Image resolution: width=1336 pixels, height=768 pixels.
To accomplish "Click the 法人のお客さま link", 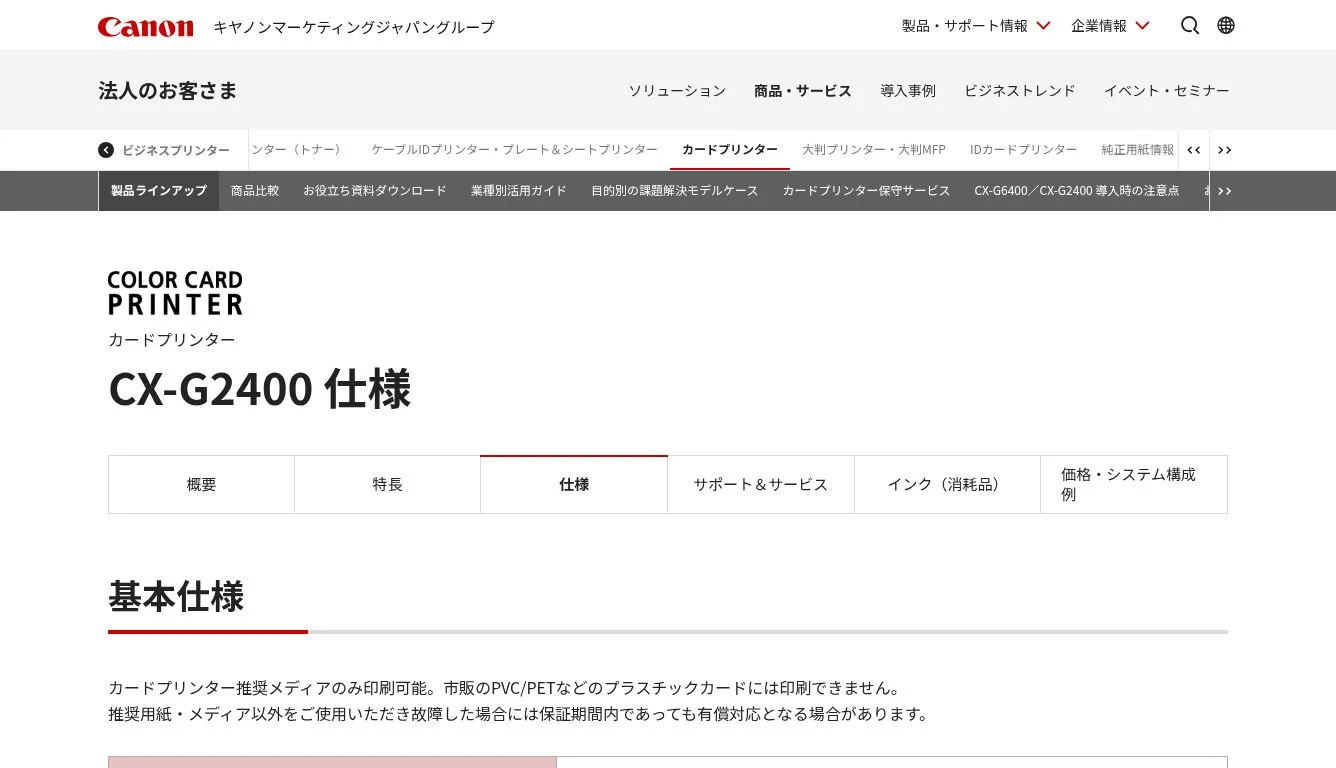I will 168,91.
